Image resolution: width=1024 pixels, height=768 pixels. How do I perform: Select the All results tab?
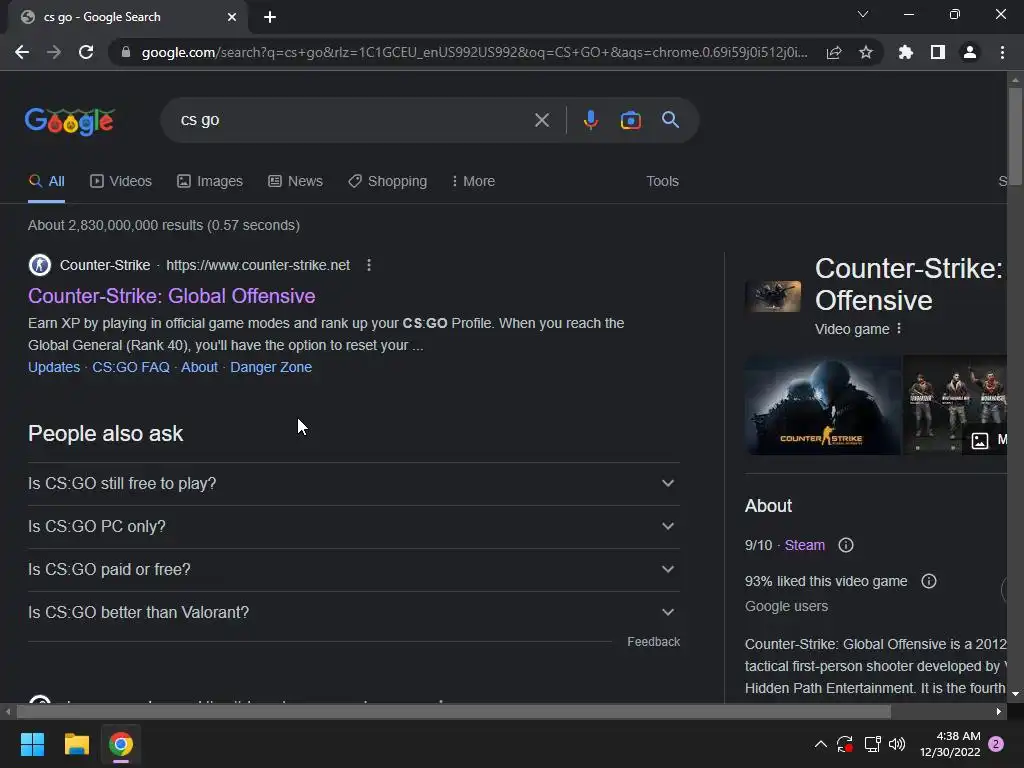coord(46,182)
